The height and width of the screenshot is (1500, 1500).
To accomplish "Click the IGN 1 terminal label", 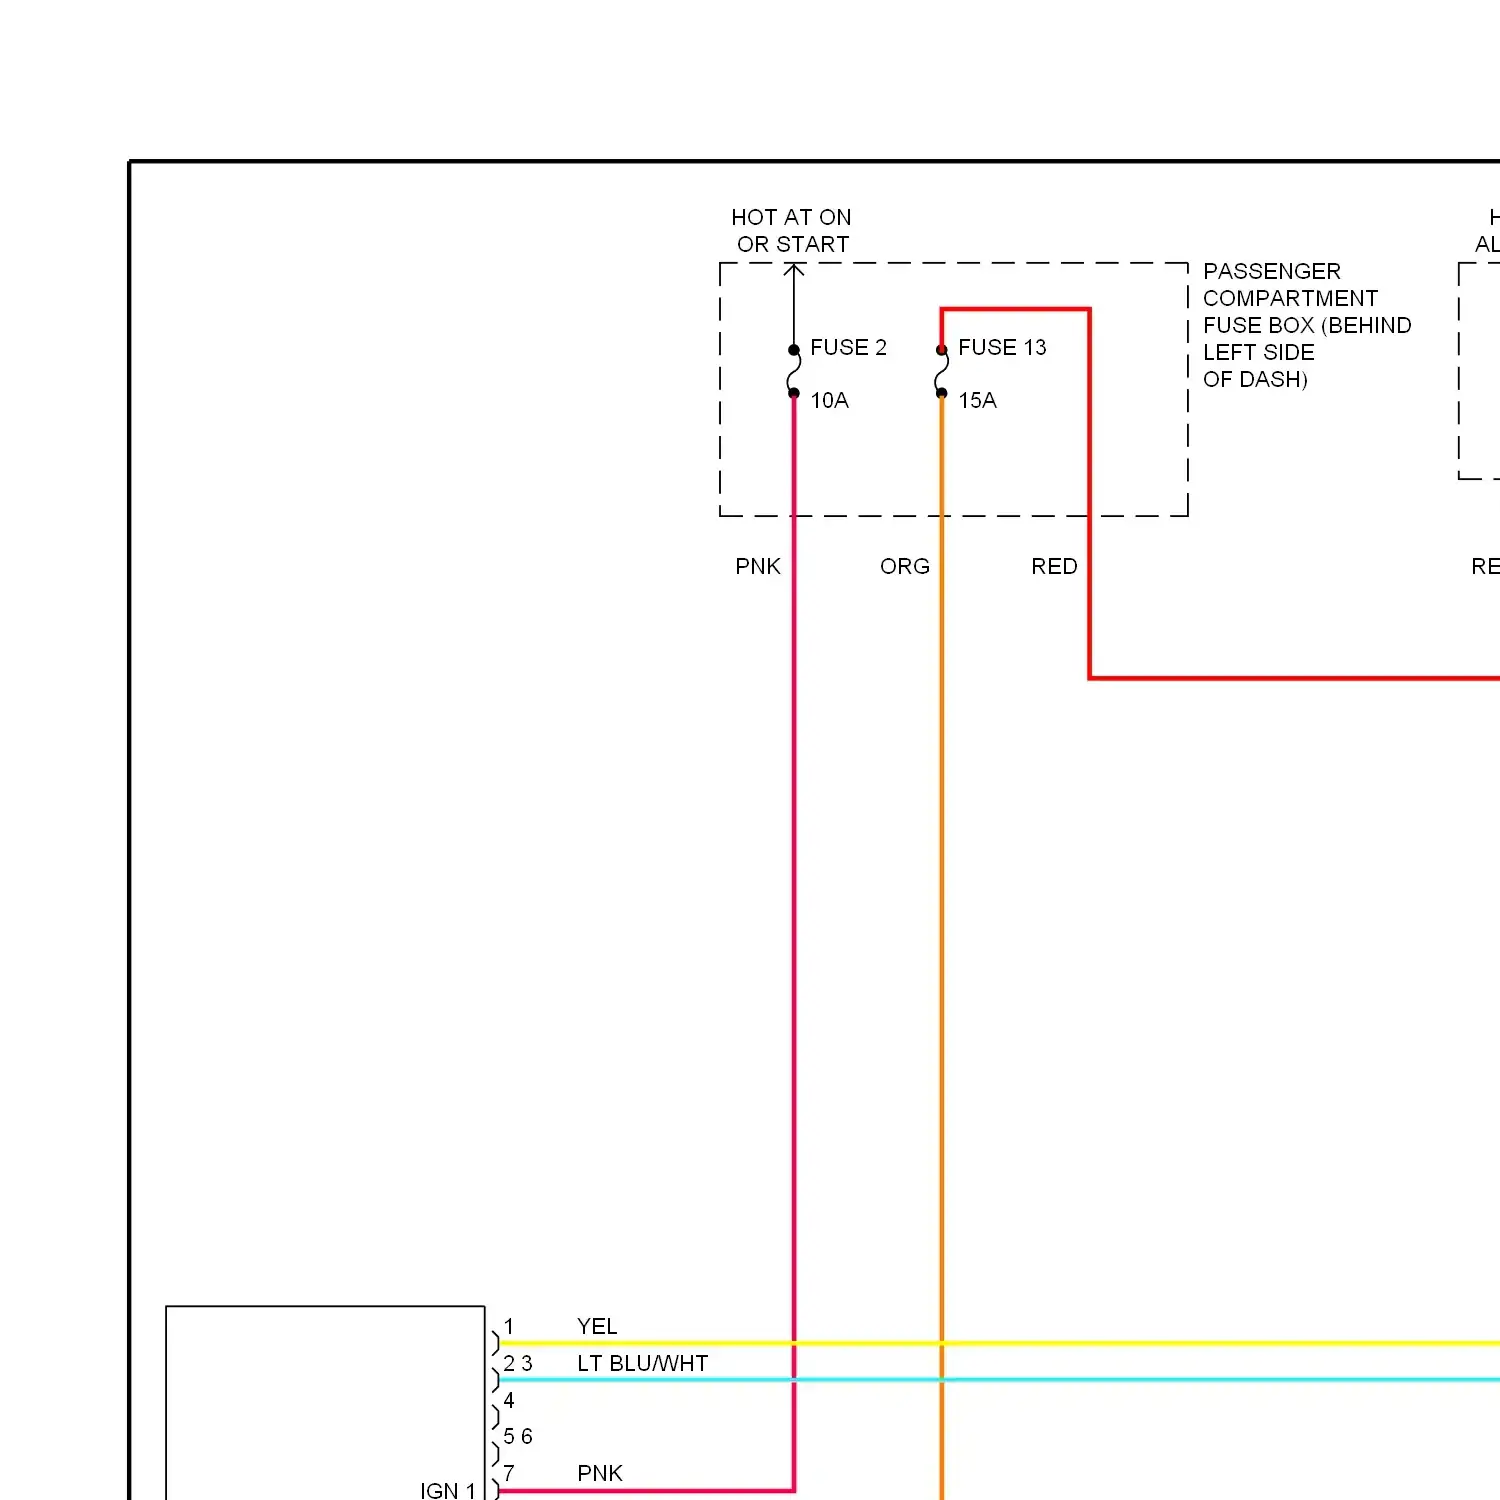I will [x=448, y=1490].
